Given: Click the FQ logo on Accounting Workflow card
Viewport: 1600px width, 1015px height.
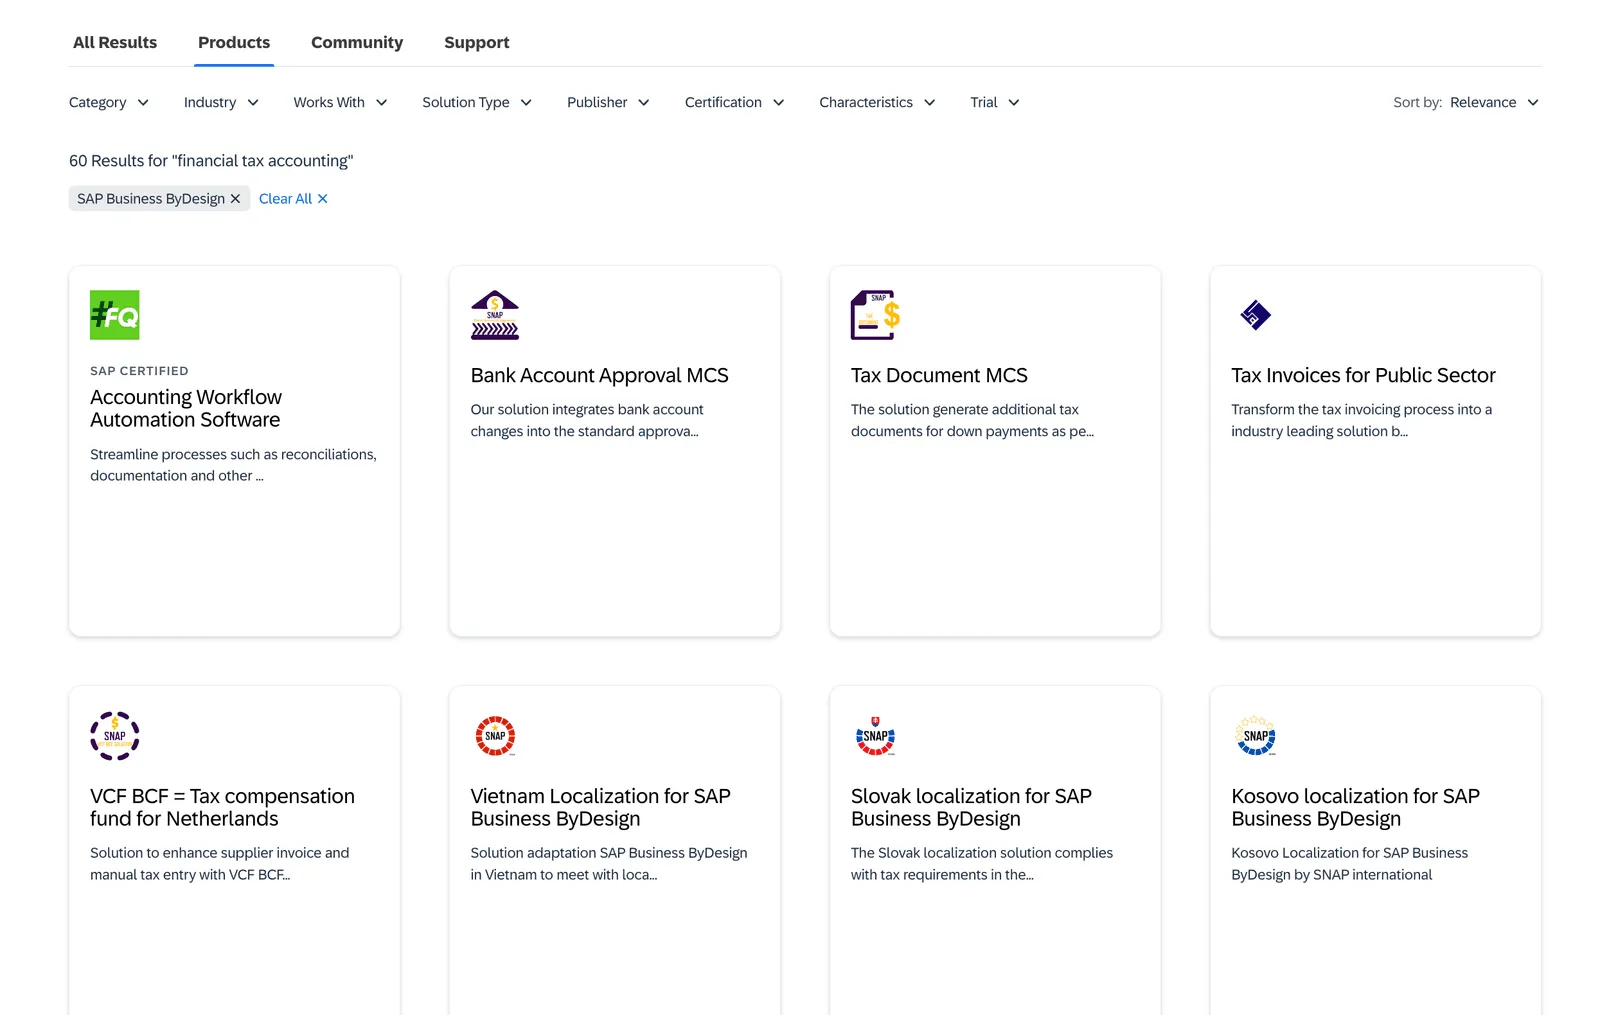Looking at the screenshot, I should point(115,315).
